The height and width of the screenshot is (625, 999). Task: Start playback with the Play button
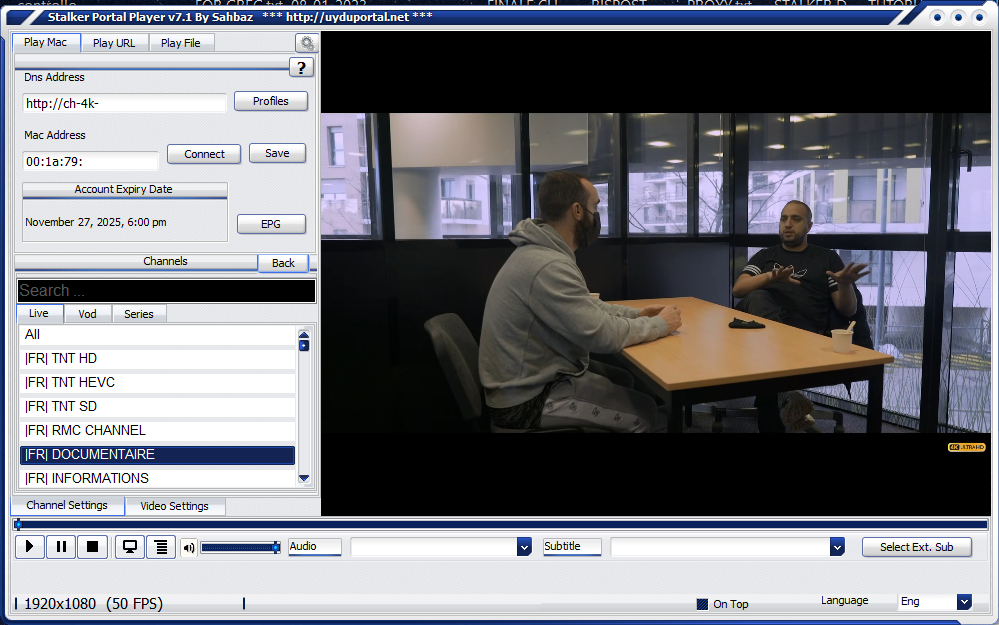coord(29,547)
